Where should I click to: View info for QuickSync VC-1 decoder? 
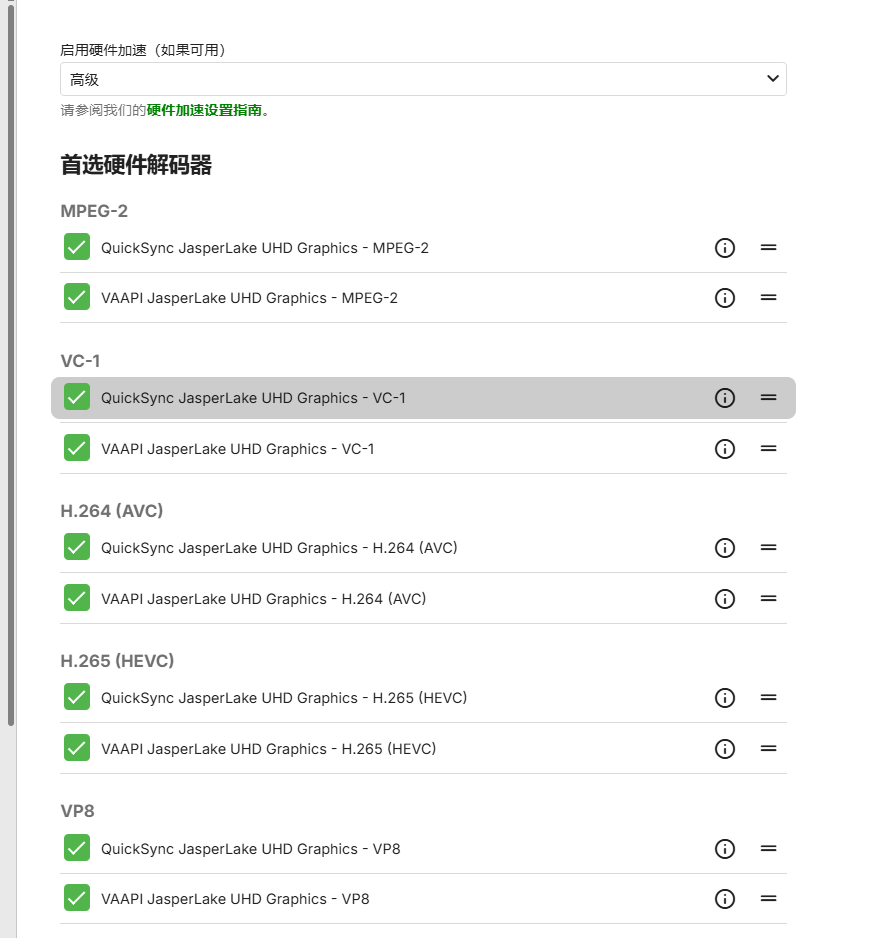(x=725, y=398)
